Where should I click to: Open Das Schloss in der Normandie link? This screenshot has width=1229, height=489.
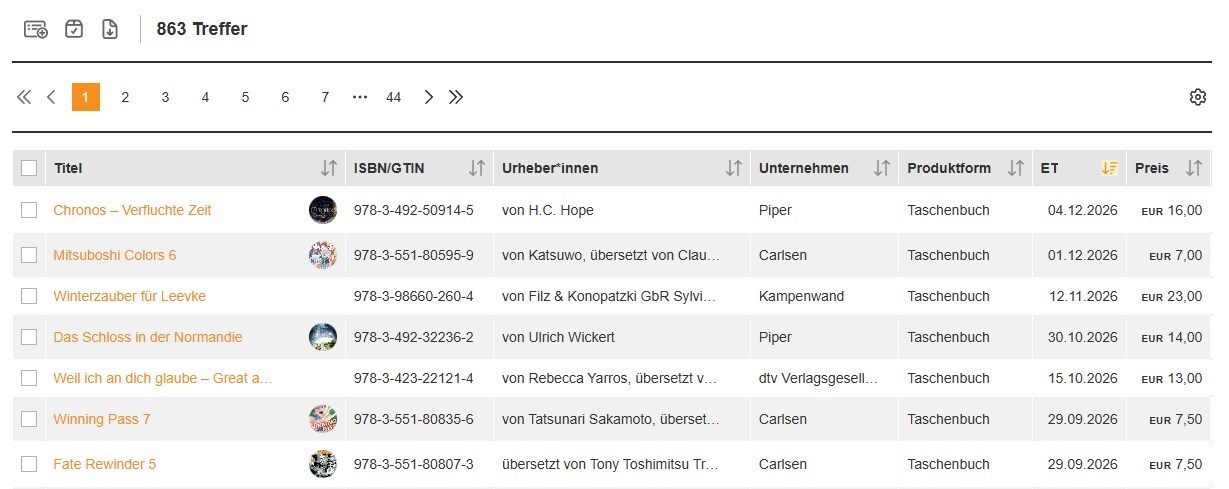point(147,337)
